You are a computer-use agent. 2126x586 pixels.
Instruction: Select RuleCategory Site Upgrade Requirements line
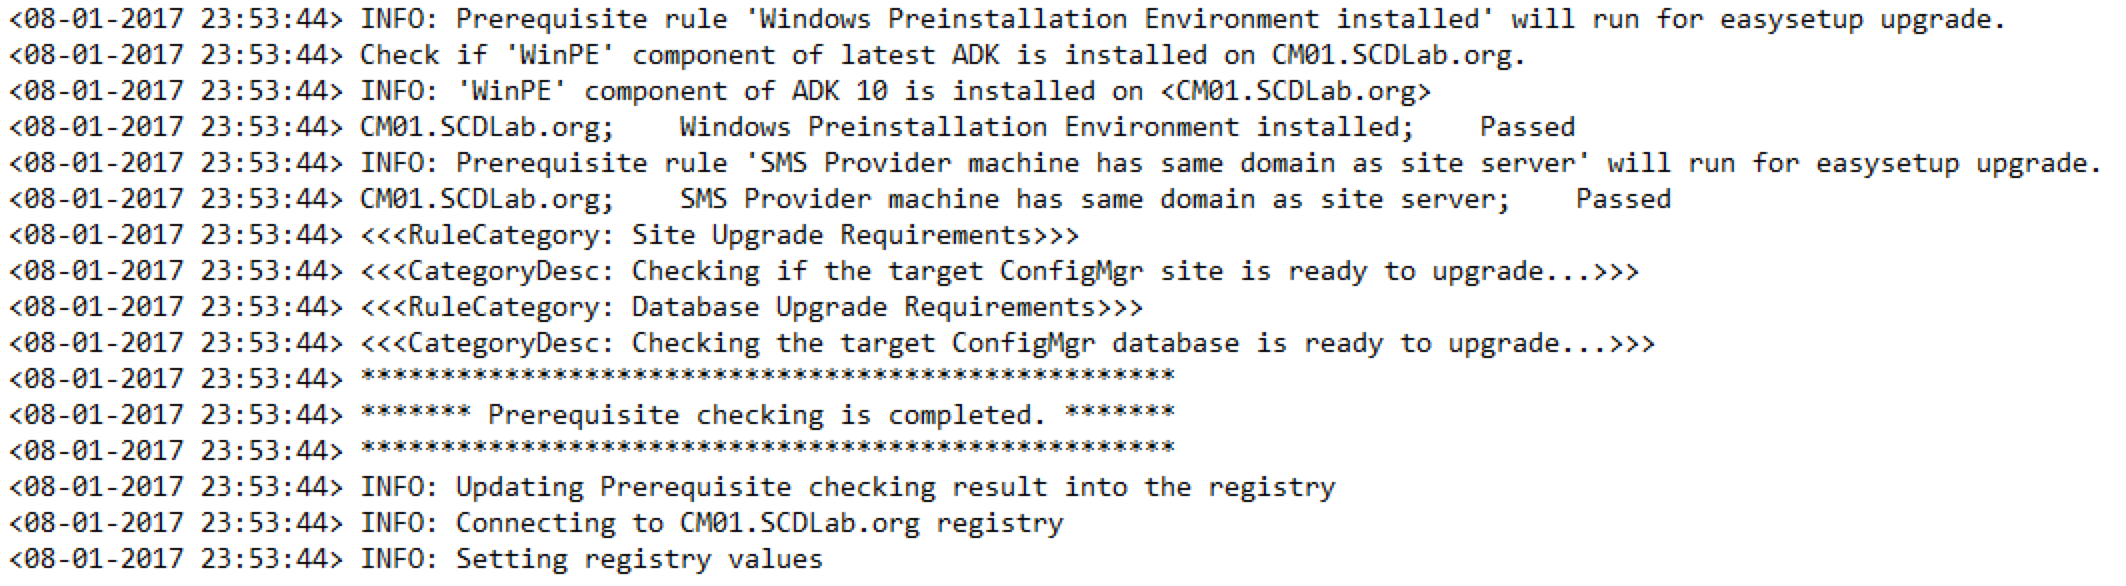pyautogui.click(x=544, y=235)
